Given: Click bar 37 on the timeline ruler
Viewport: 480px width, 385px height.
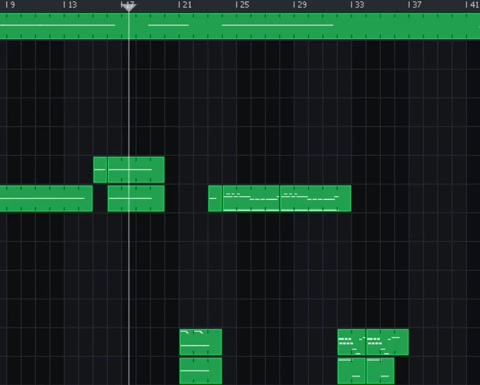Looking at the screenshot, I should [414, 5].
